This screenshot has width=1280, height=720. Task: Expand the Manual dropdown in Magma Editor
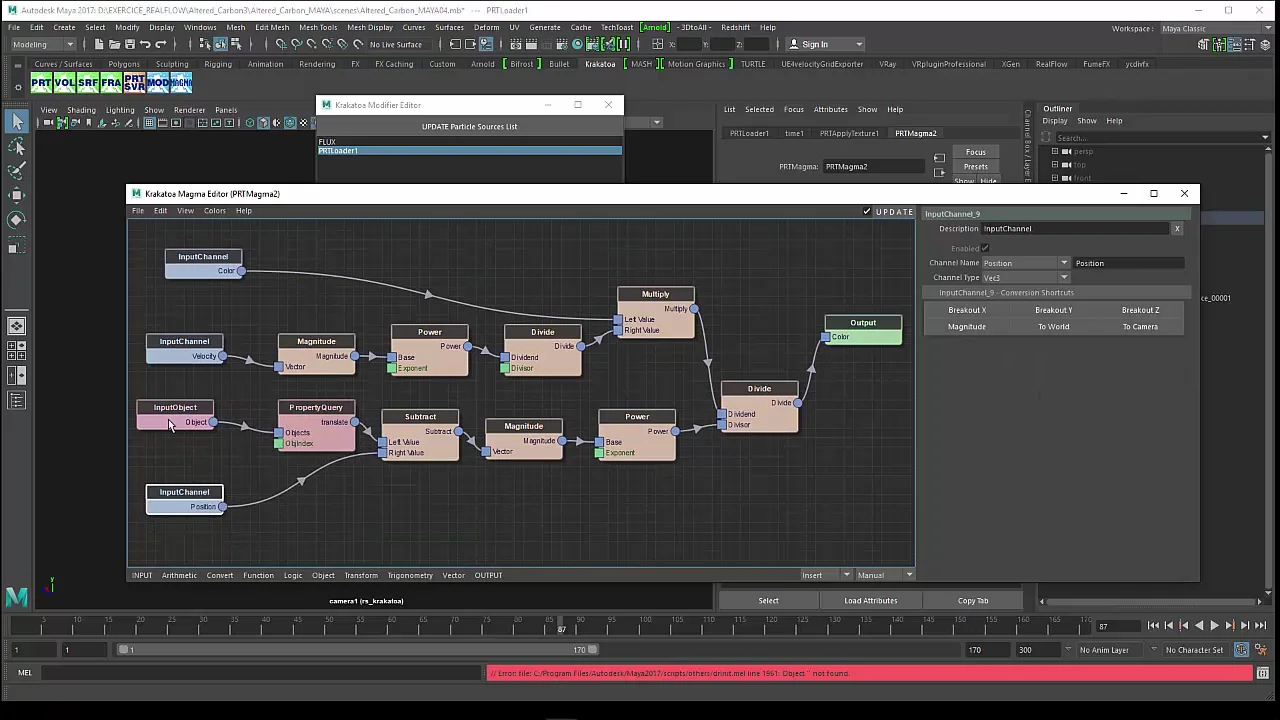coord(885,575)
